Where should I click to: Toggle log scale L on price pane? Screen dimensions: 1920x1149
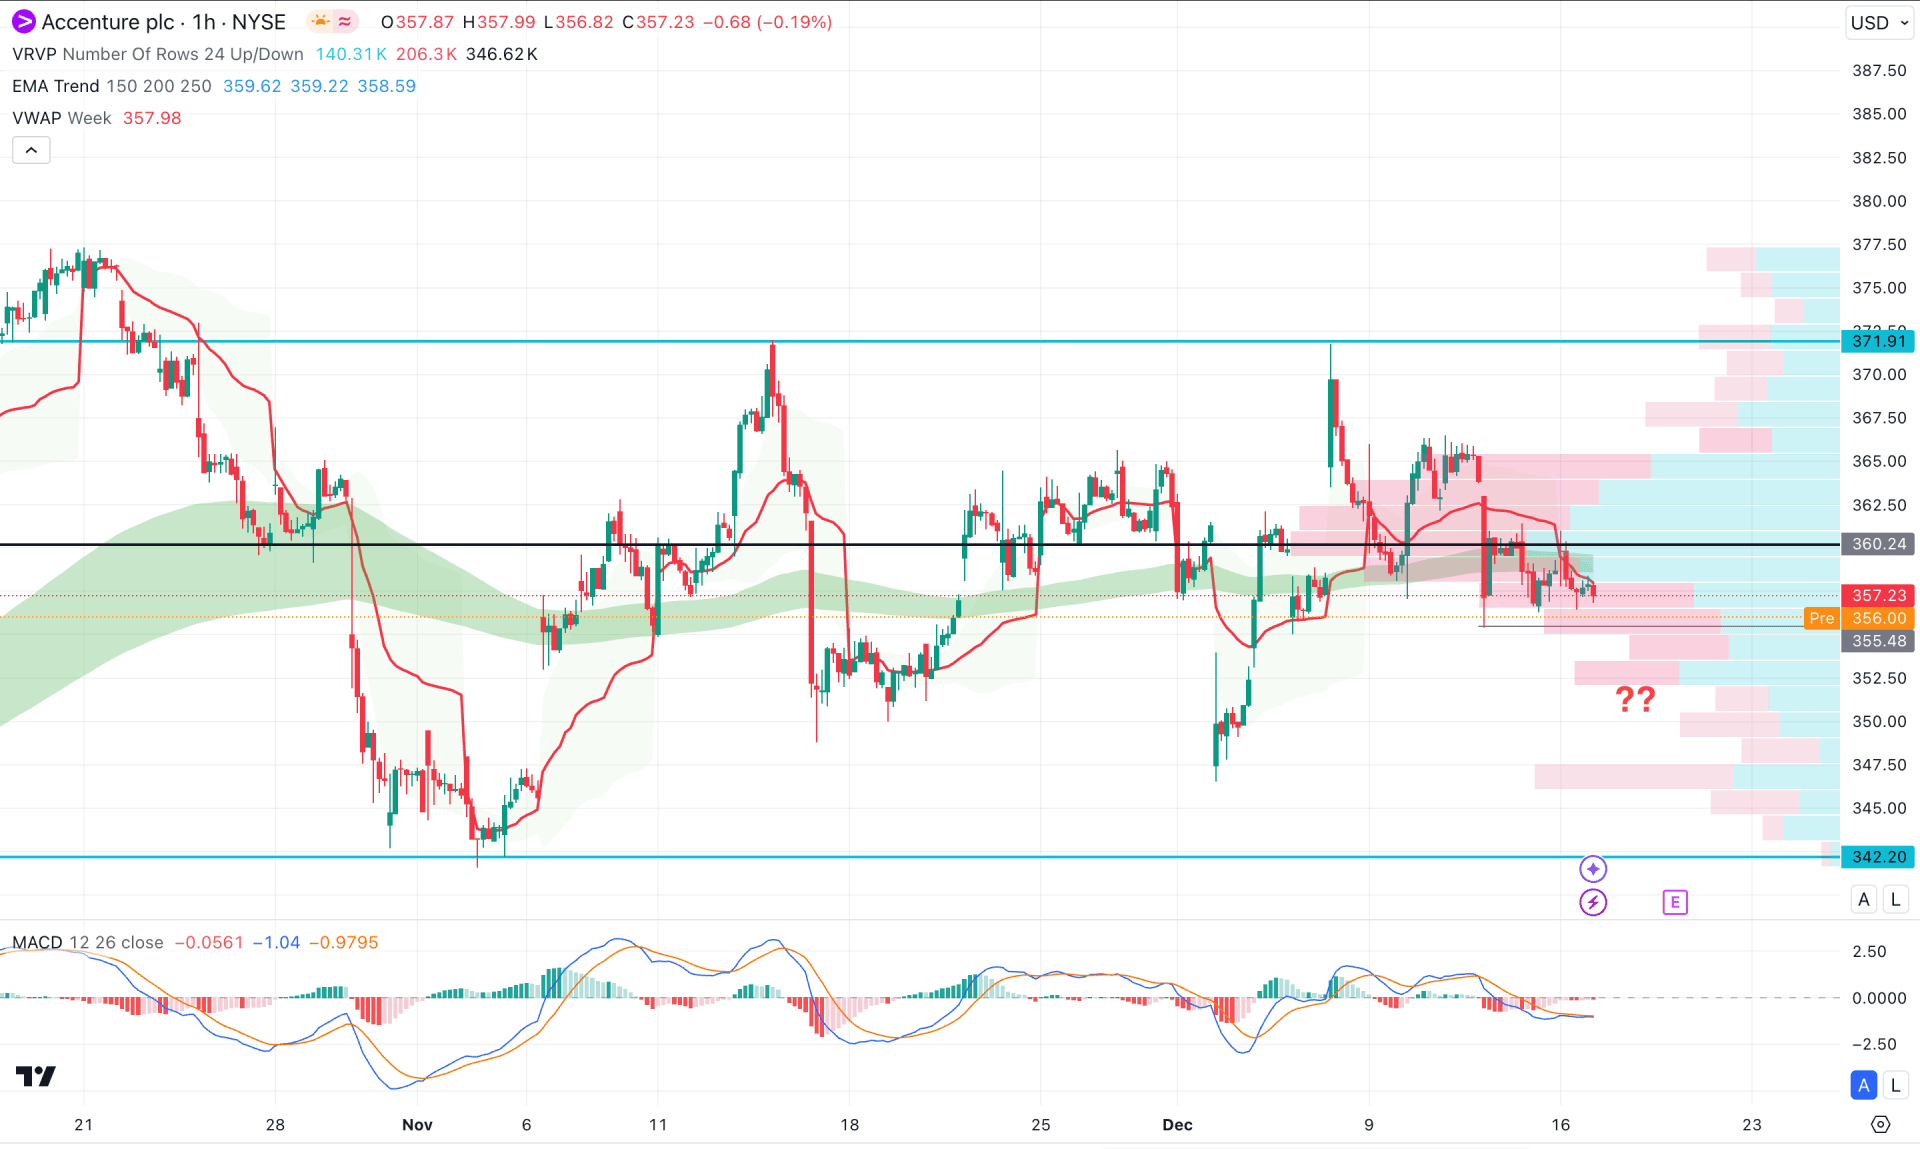(1895, 899)
